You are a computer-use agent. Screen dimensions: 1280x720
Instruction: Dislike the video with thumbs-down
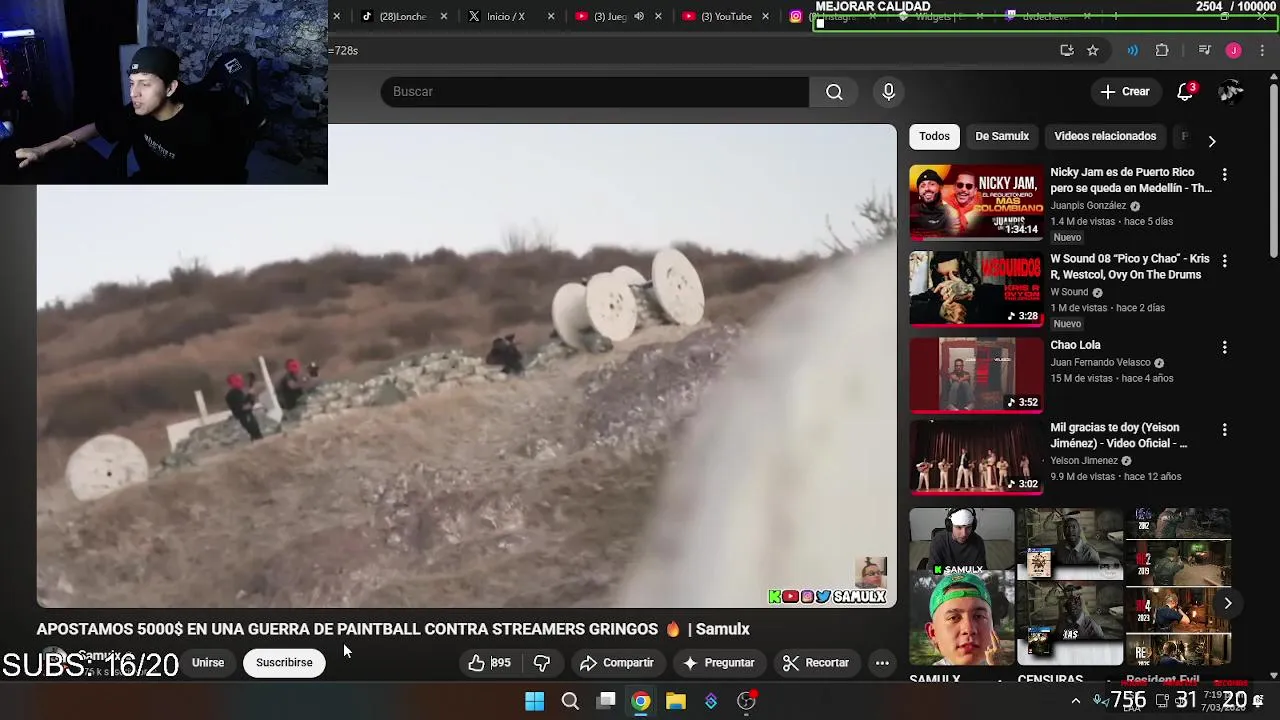tap(542, 663)
